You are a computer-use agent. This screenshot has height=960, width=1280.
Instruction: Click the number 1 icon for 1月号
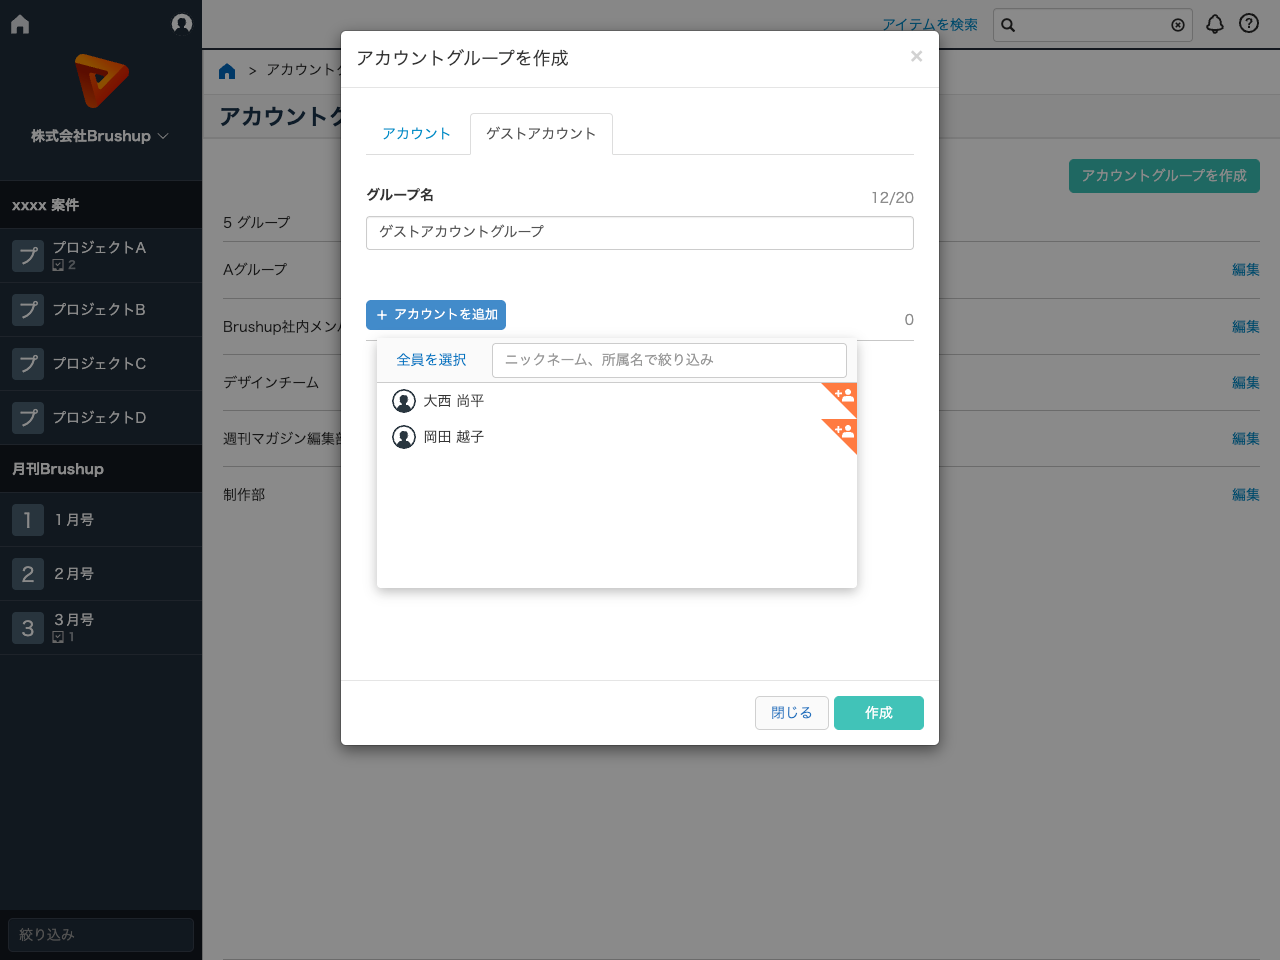(x=28, y=520)
